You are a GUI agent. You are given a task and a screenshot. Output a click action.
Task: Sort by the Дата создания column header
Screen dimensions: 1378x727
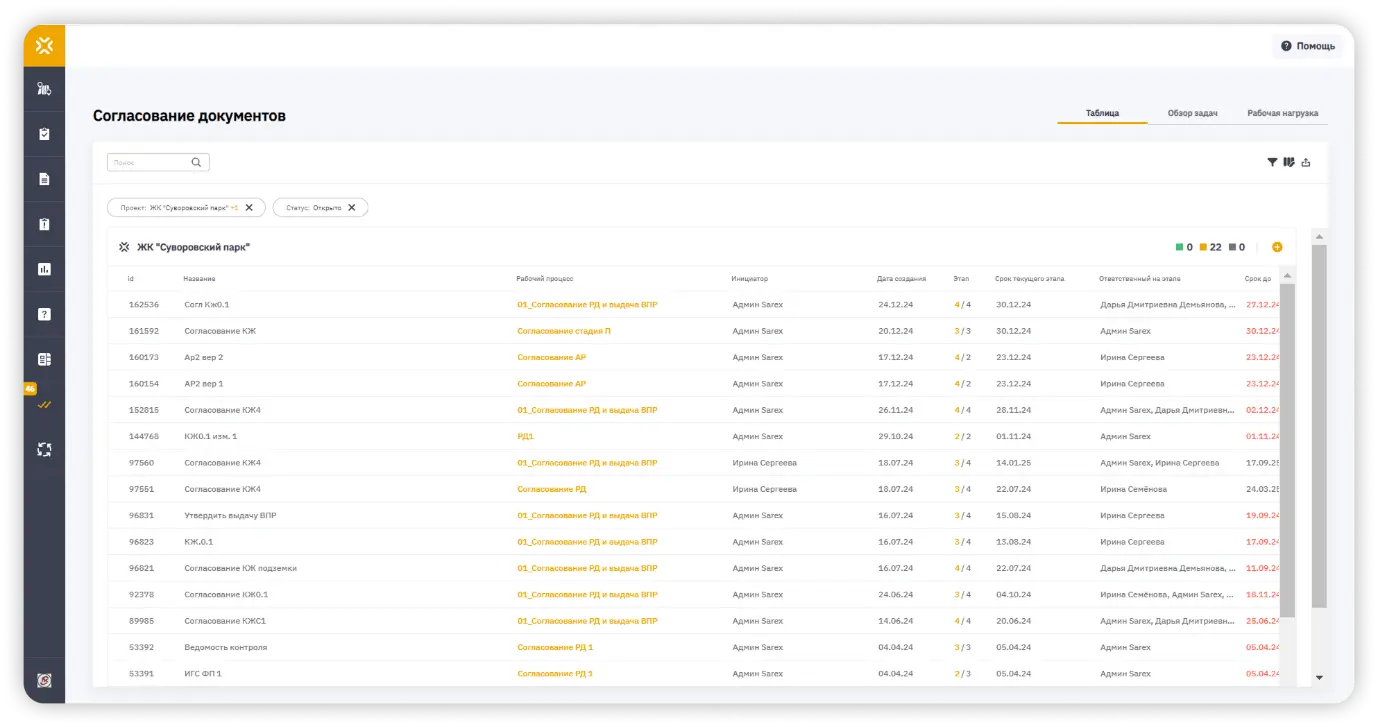click(x=901, y=279)
